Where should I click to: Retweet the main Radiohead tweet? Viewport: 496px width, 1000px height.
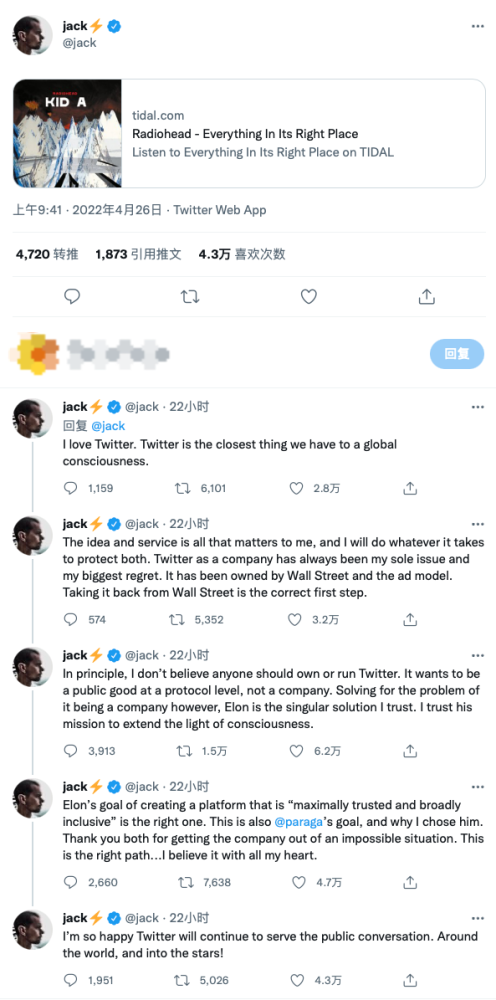coord(190,296)
